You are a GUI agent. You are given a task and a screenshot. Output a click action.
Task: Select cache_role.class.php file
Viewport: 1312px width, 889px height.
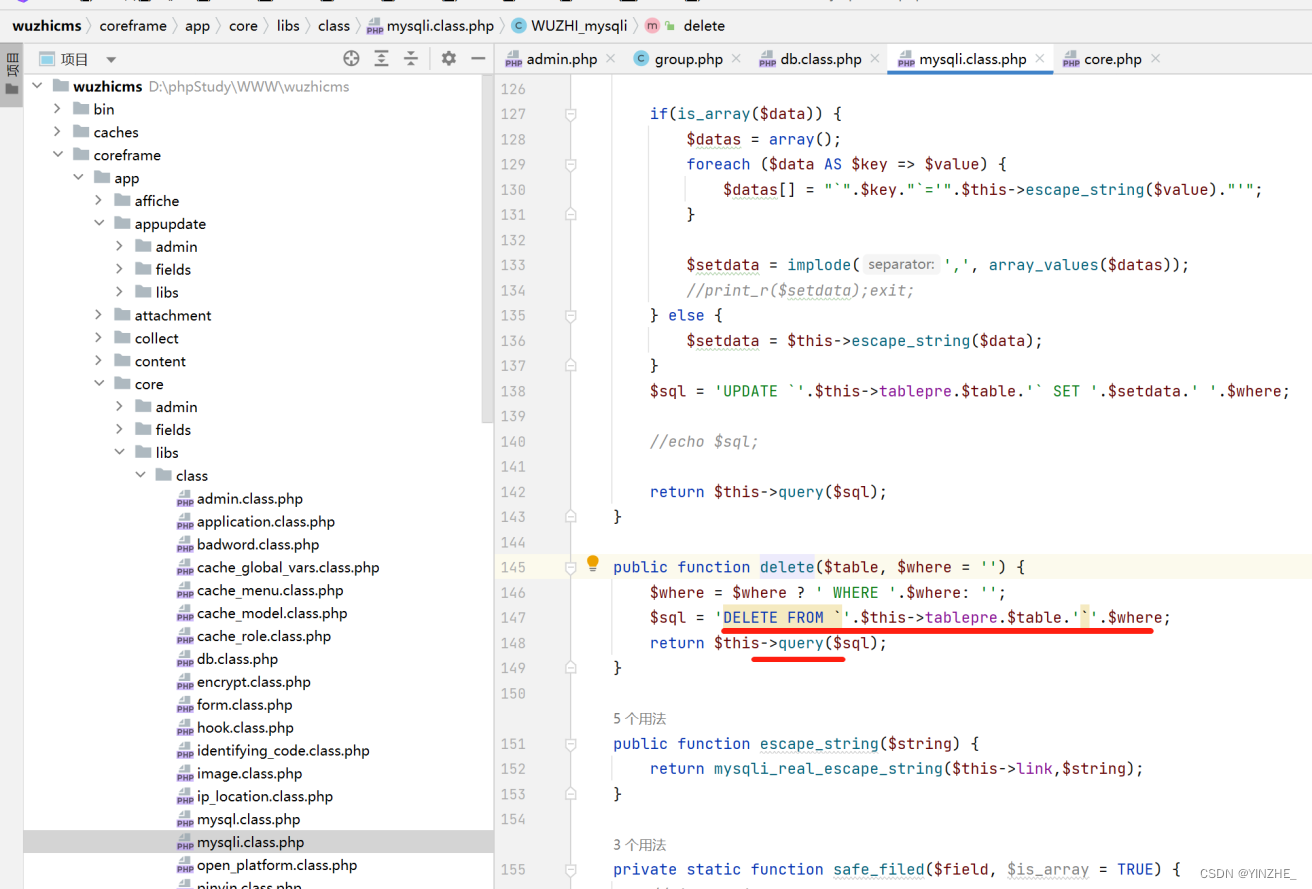tap(264, 637)
